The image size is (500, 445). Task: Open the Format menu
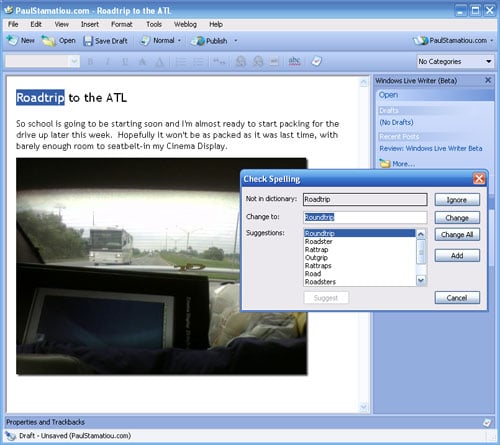122,24
